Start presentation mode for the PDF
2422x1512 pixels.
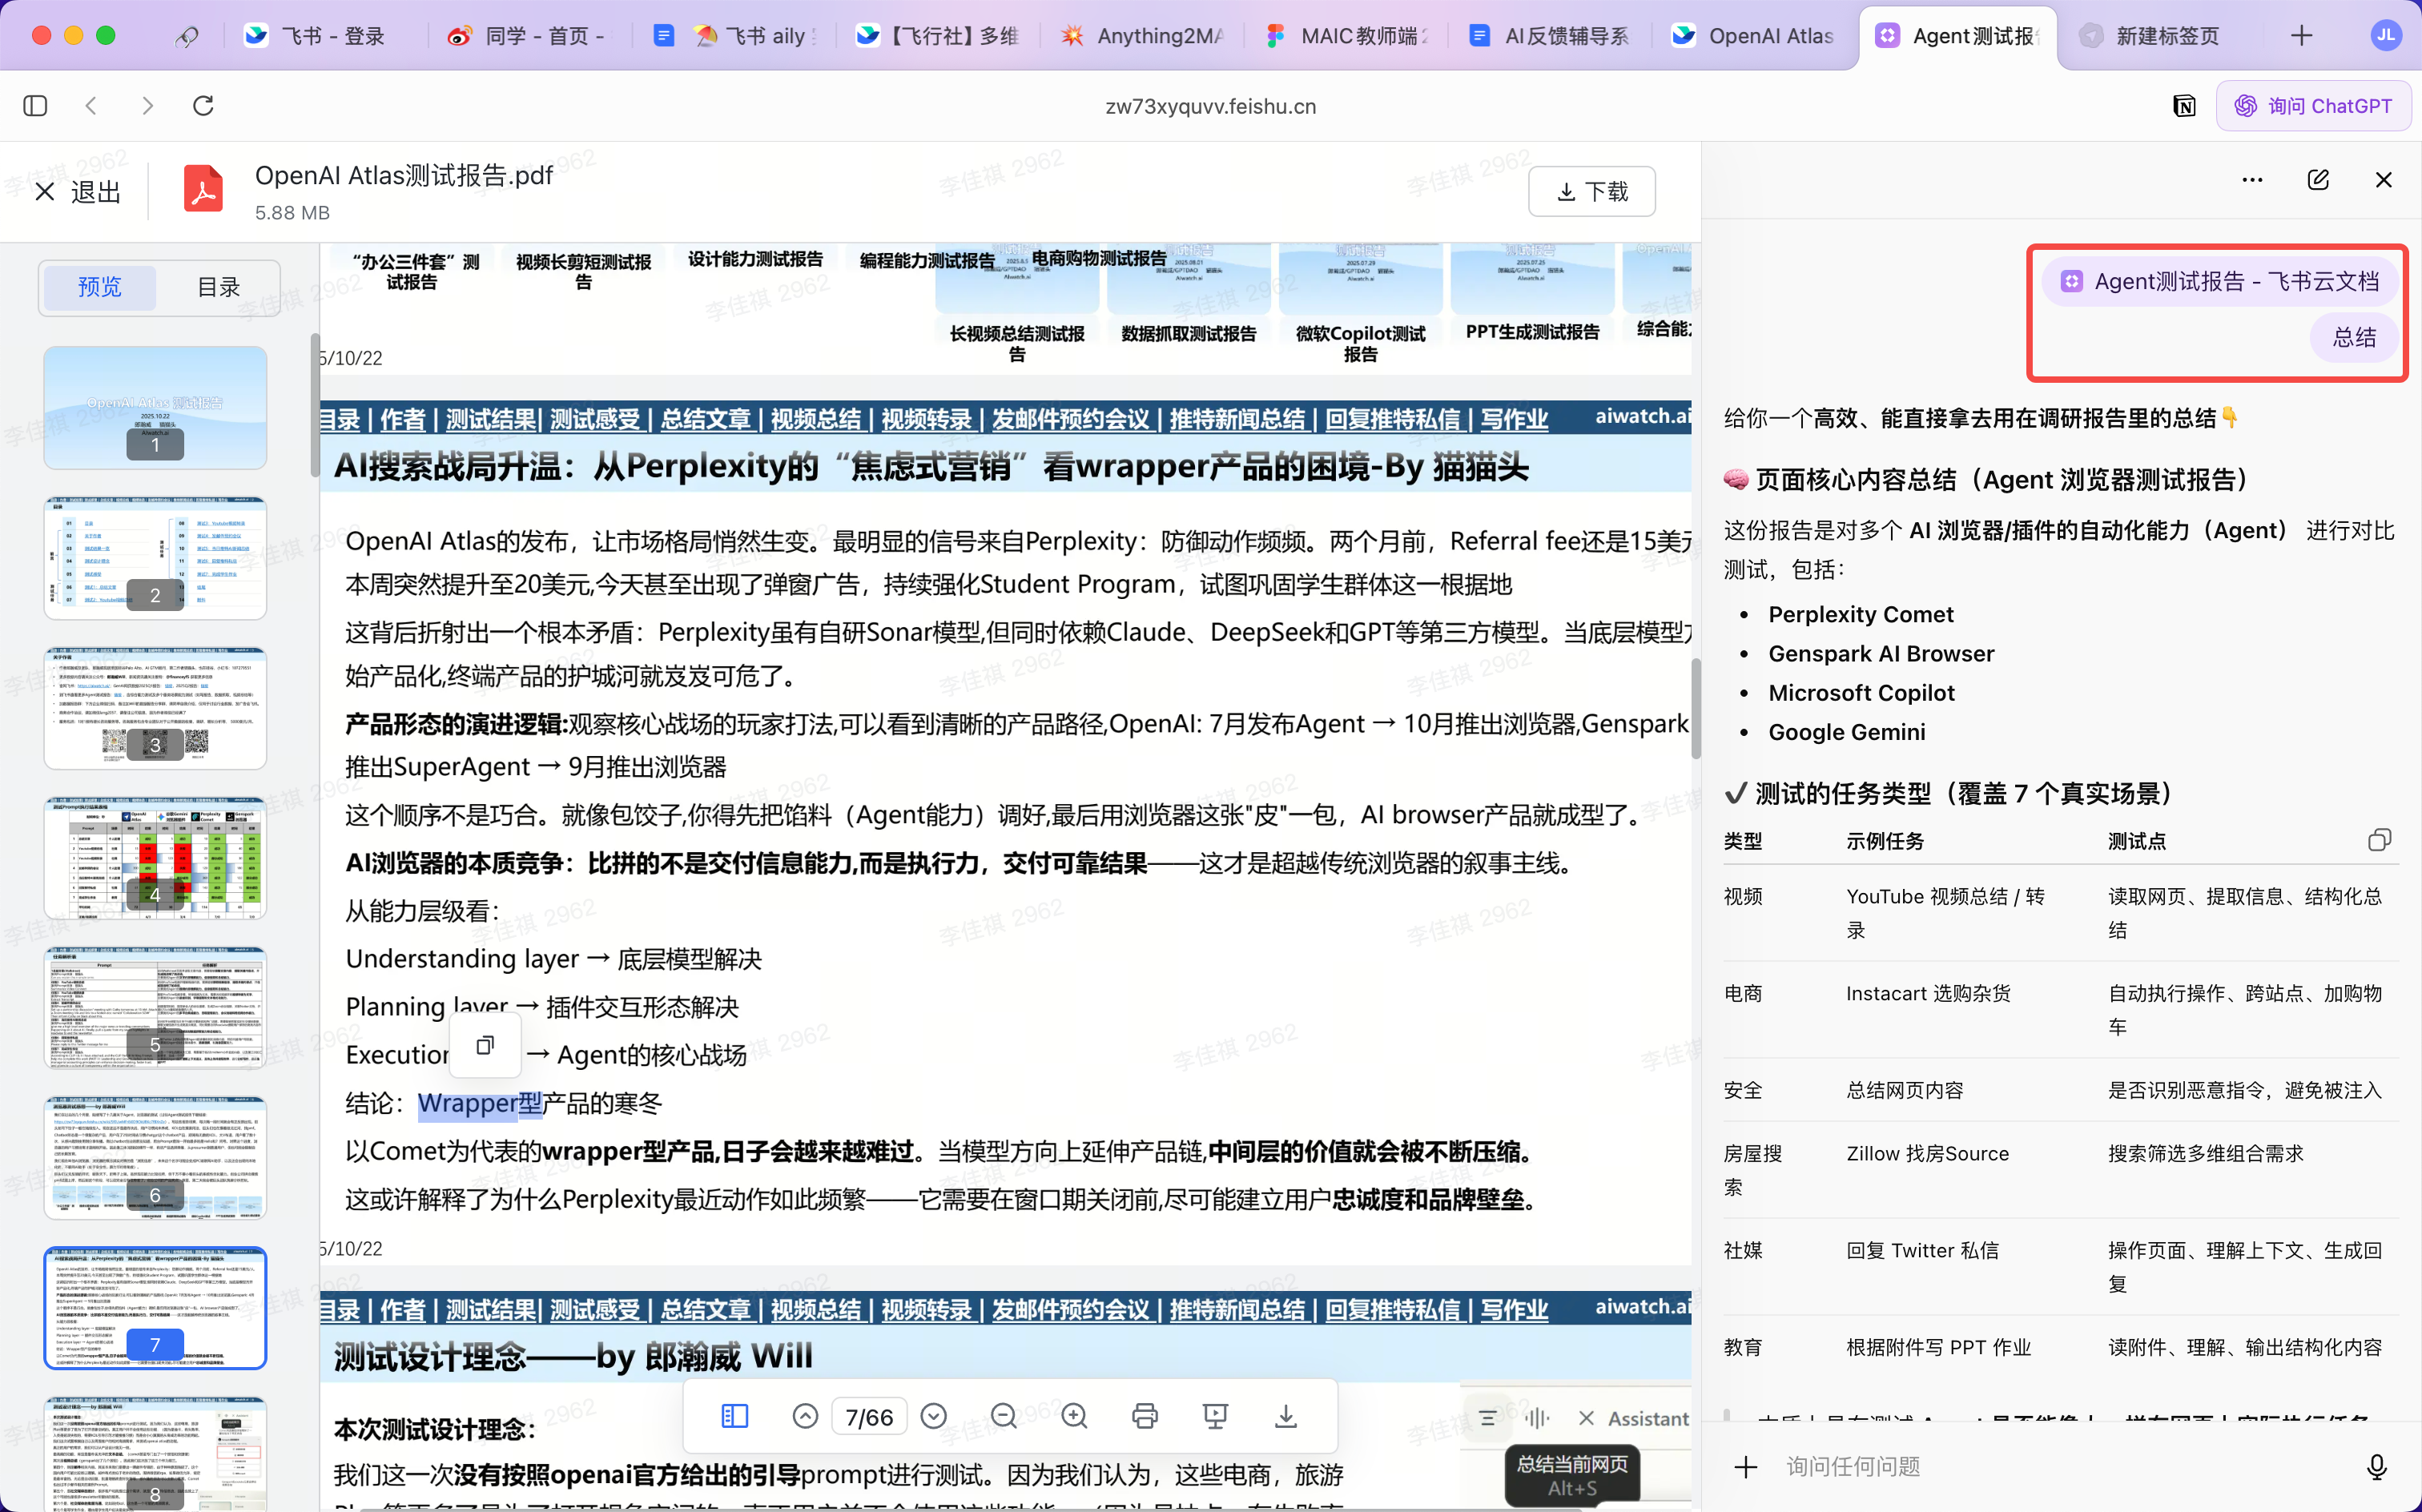[x=1215, y=1416]
